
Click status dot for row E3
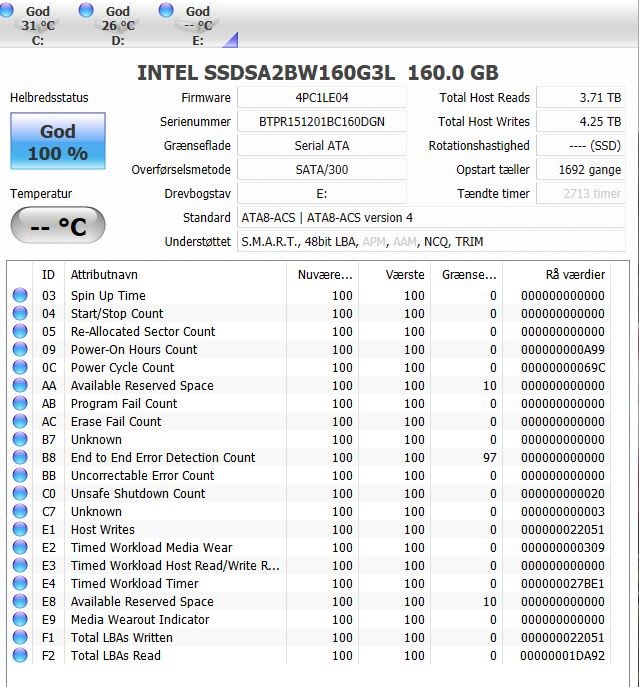20,565
